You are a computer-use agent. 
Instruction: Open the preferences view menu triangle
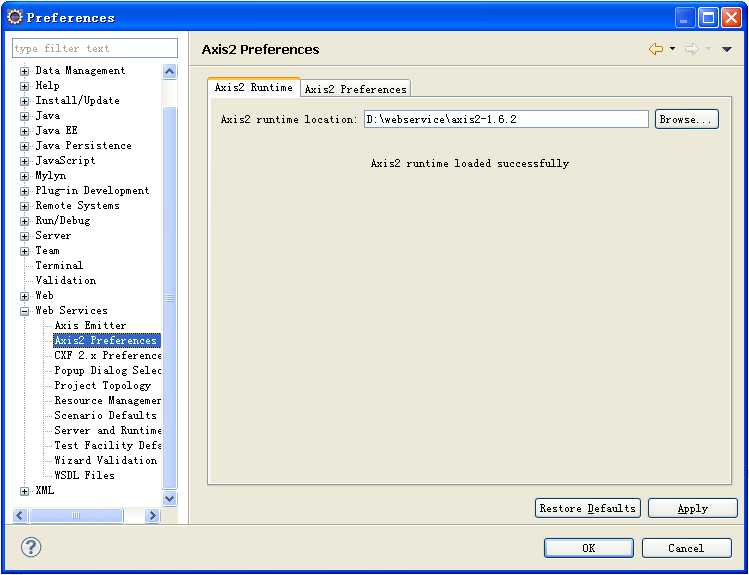[x=727, y=49]
